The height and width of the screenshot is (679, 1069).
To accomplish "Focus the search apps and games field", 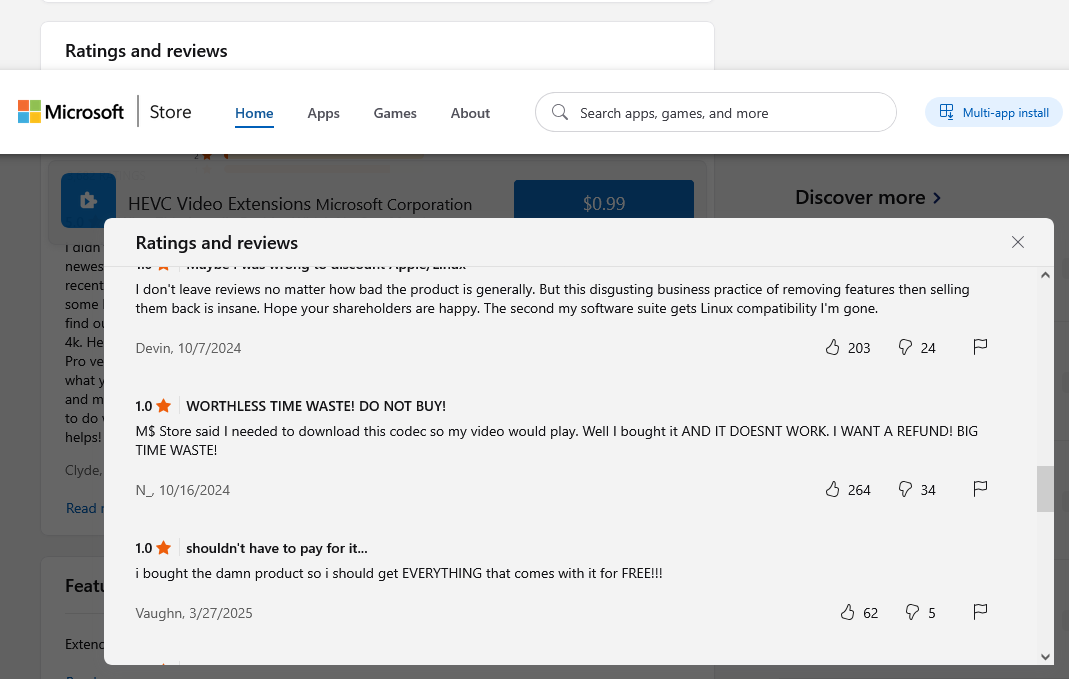I will coord(715,112).
